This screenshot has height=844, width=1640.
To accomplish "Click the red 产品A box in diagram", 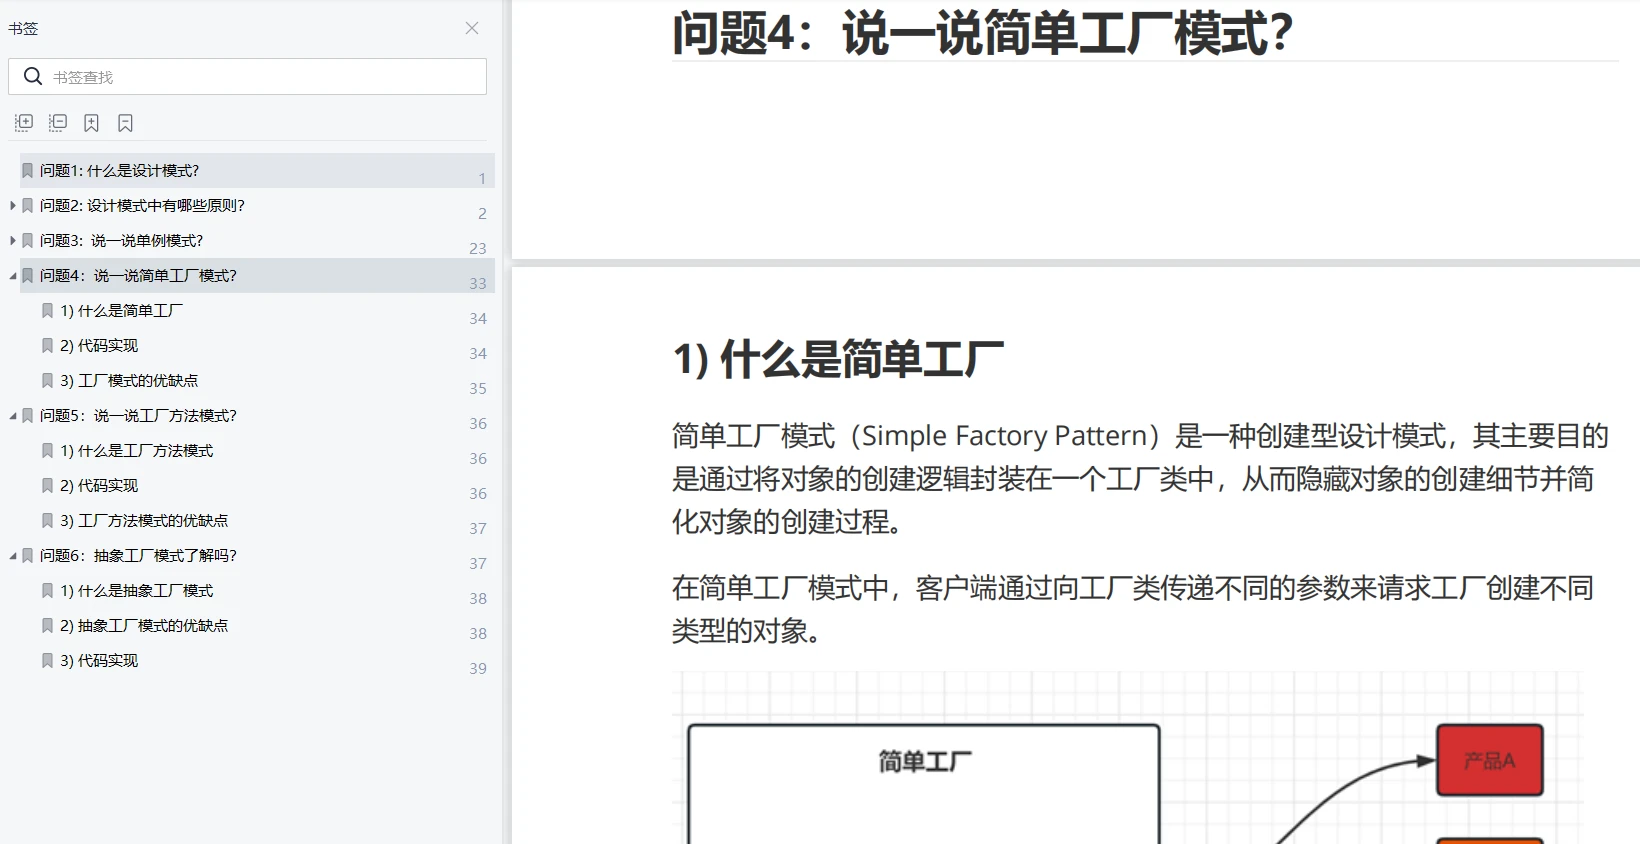I will [1490, 760].
